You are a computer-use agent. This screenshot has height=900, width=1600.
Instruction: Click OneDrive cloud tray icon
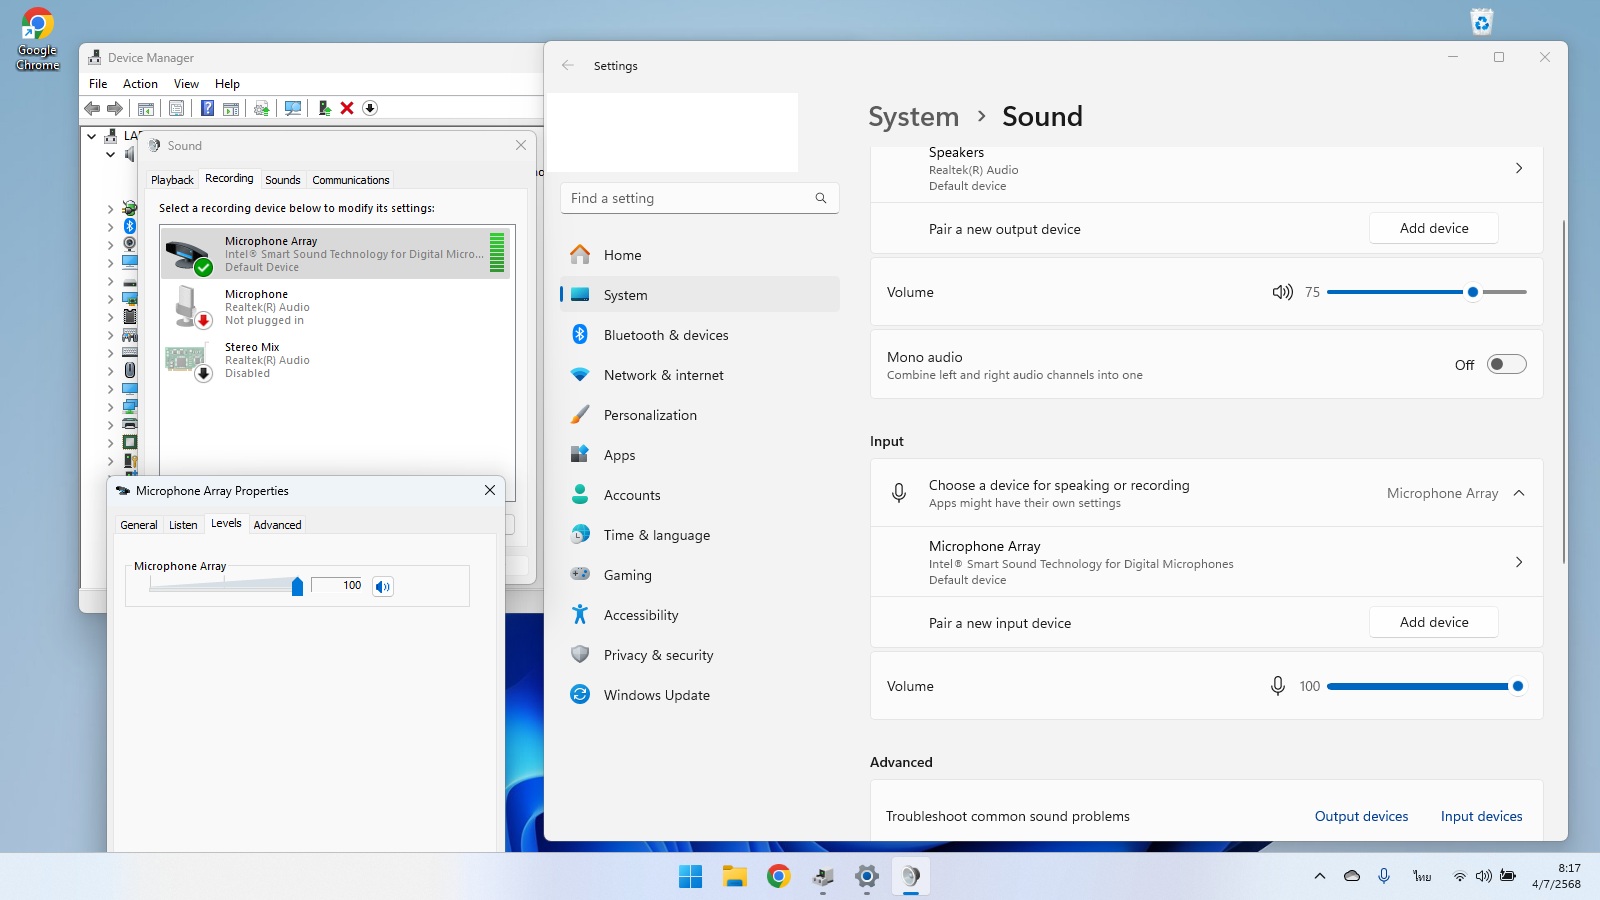(x=1352, y=876)
